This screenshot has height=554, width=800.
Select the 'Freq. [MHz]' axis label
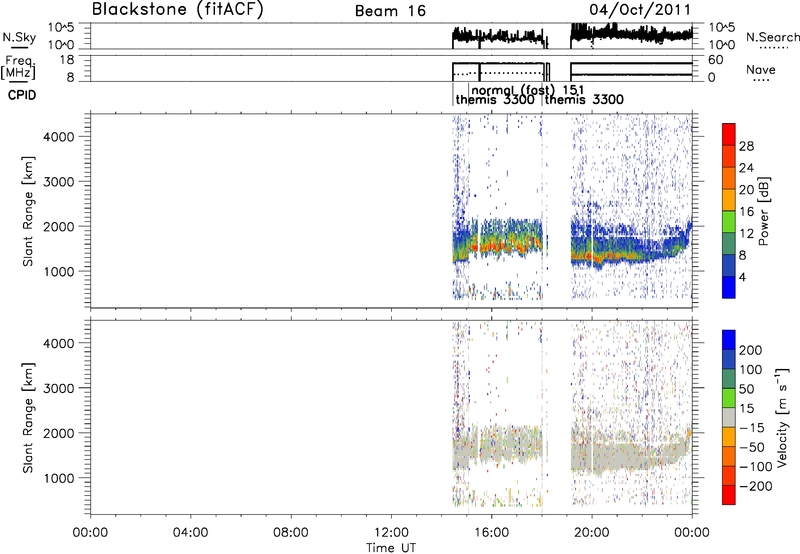pos(19,68)
